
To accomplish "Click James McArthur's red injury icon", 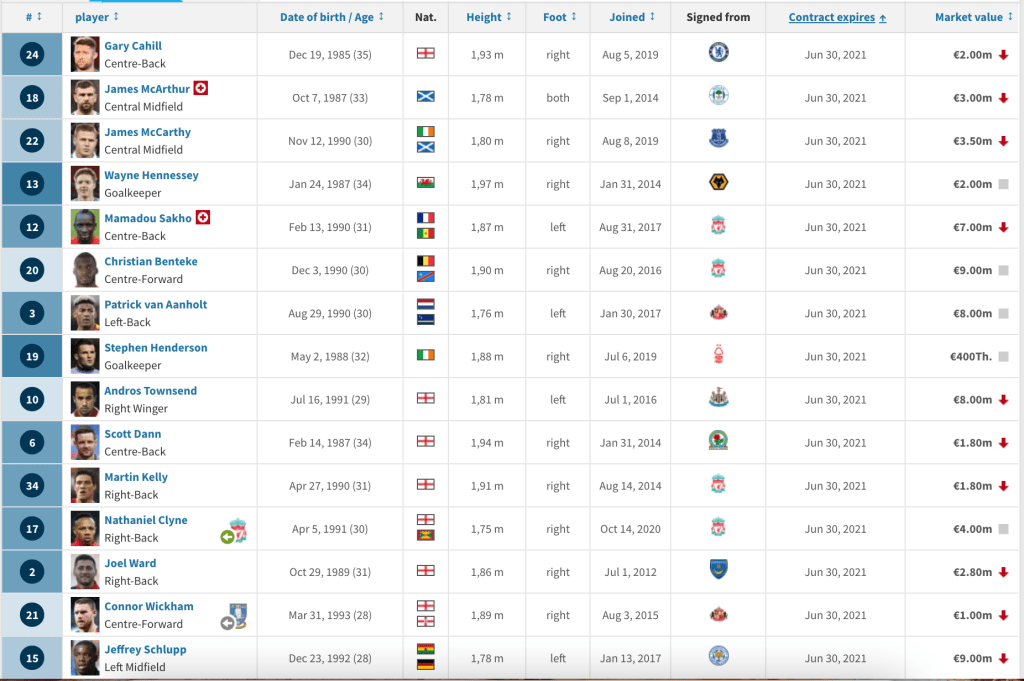I will [x=200, y=88].
